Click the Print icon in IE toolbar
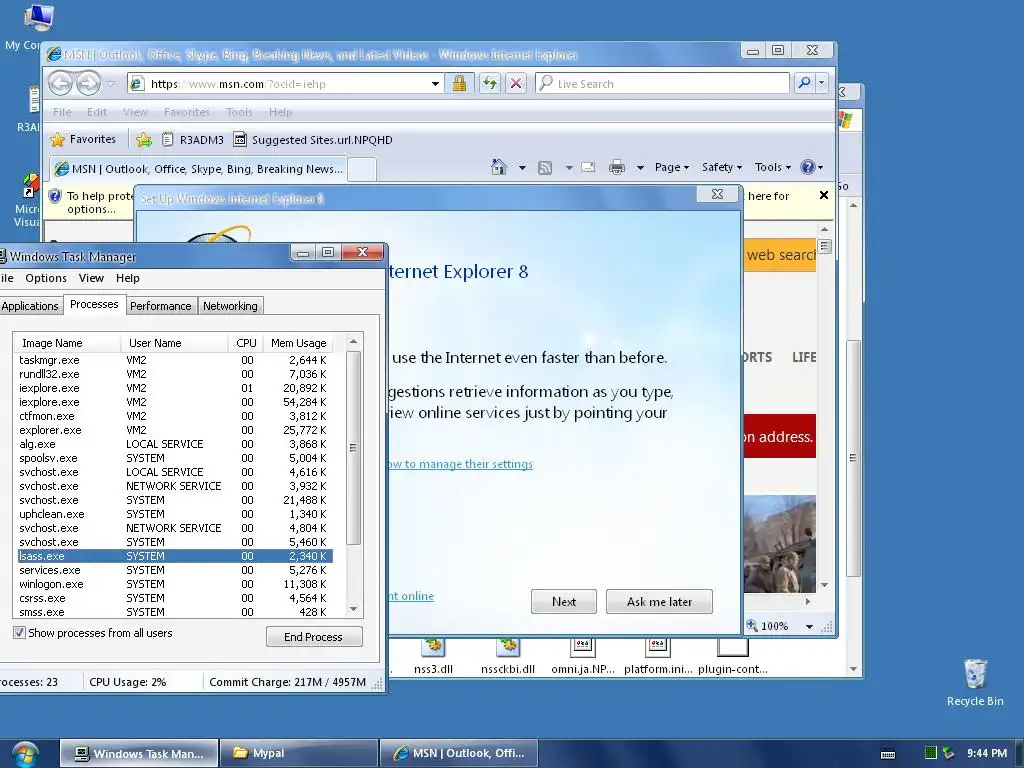The image size is (1024, 768). click(617, 168)
